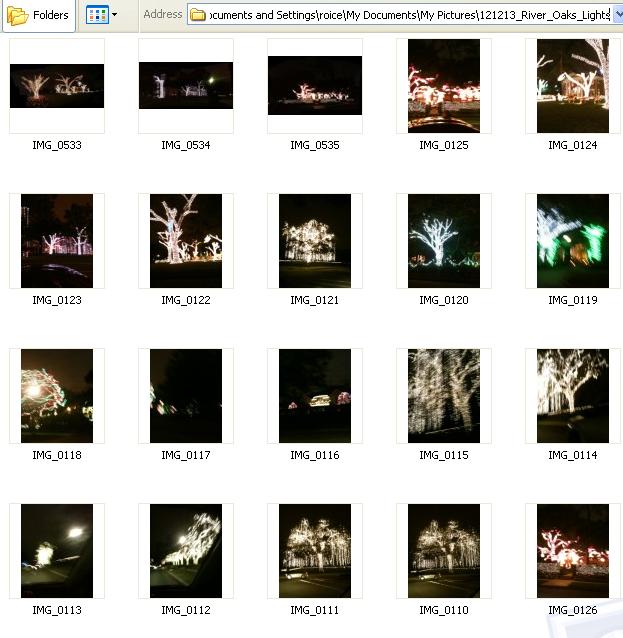Click the IMG_0112 file name

click(186, 610)
